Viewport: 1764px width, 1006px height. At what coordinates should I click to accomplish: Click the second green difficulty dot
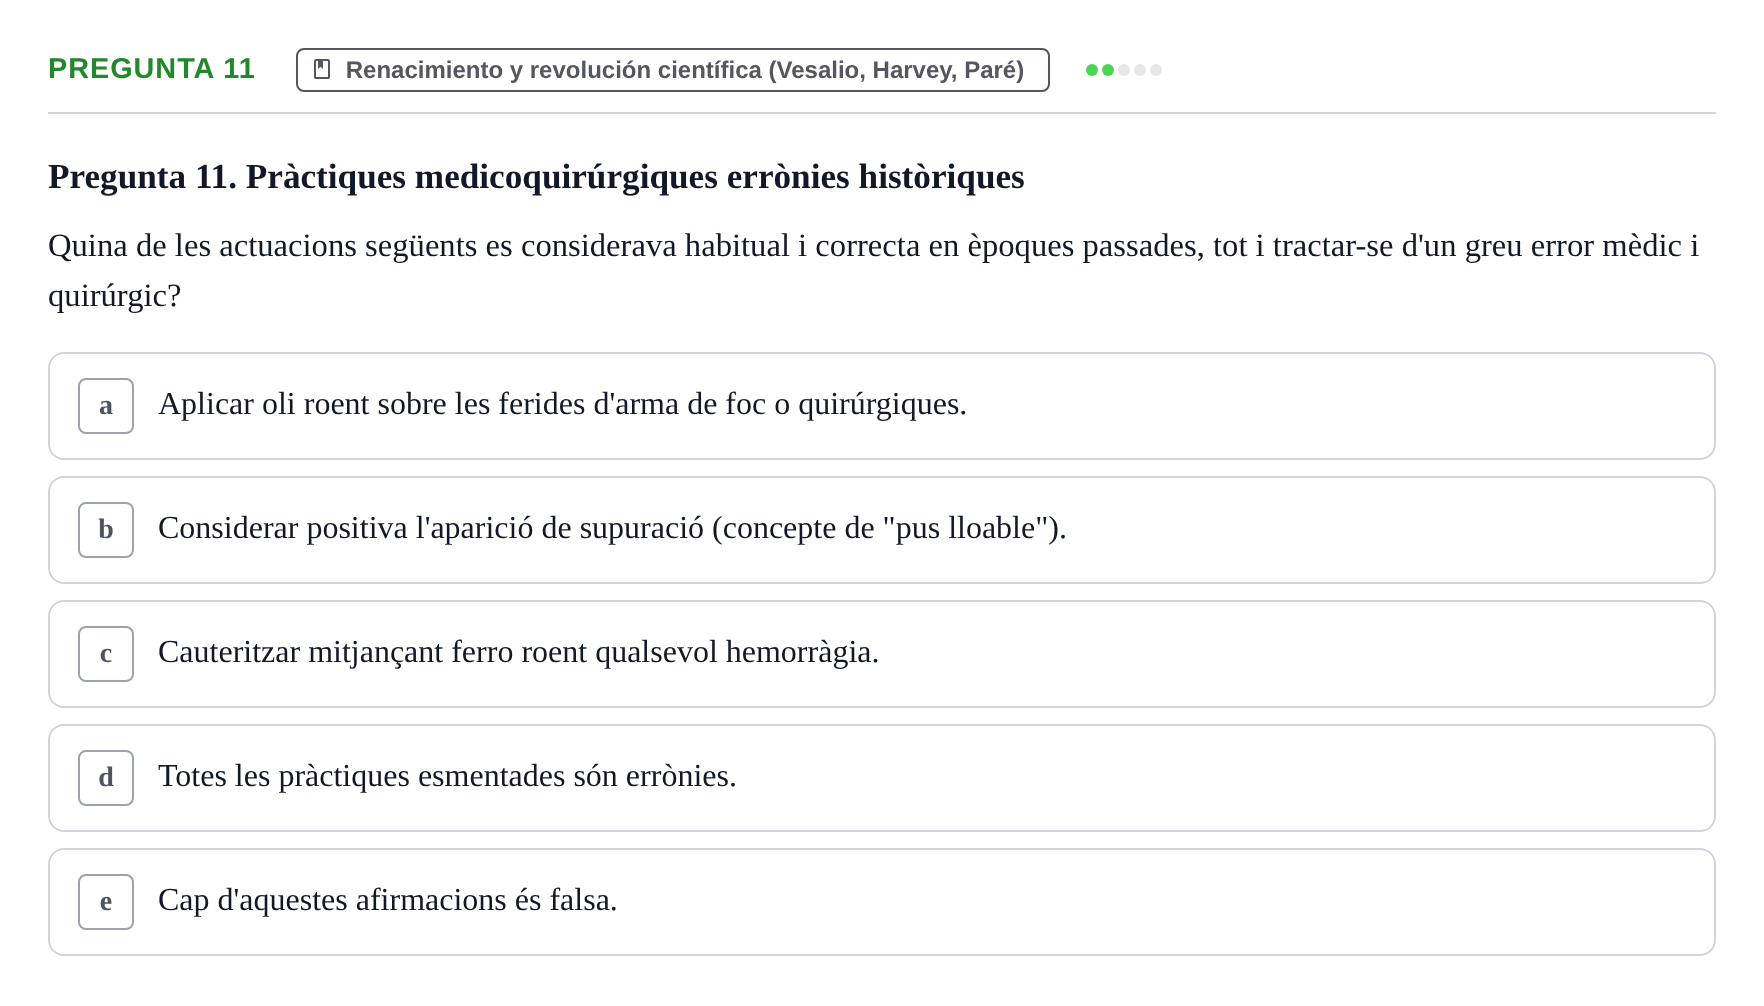[1108, 70]
